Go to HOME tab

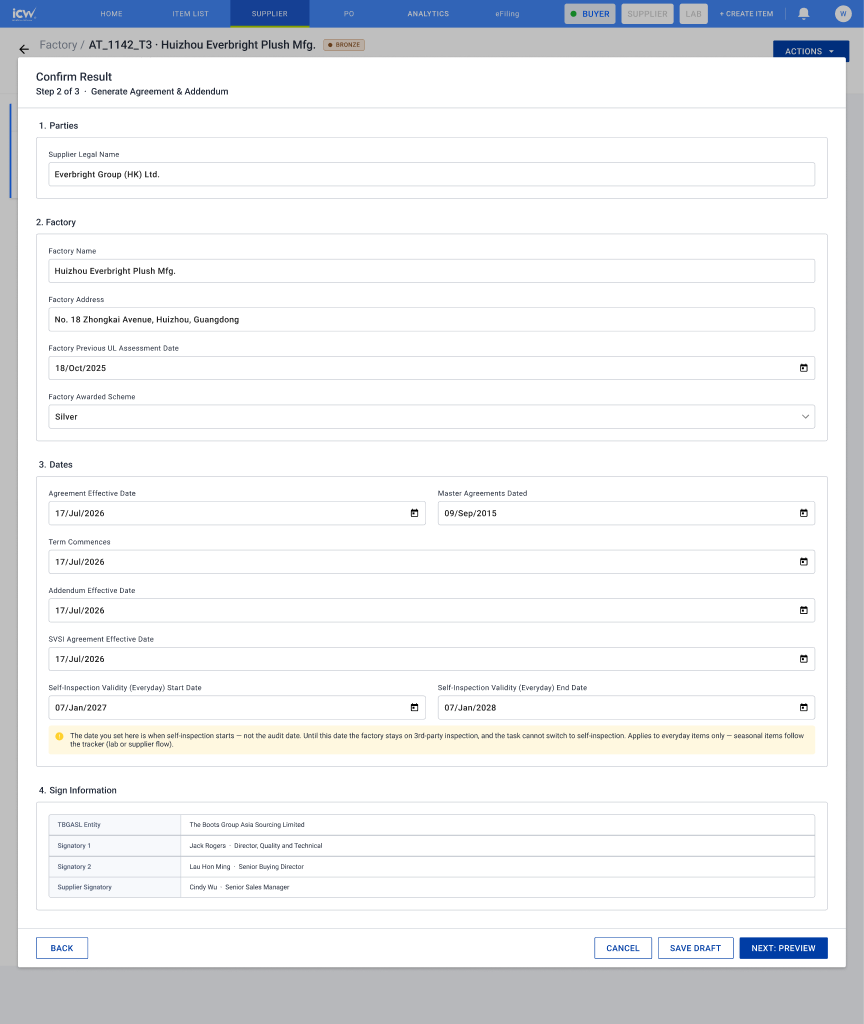111,14
